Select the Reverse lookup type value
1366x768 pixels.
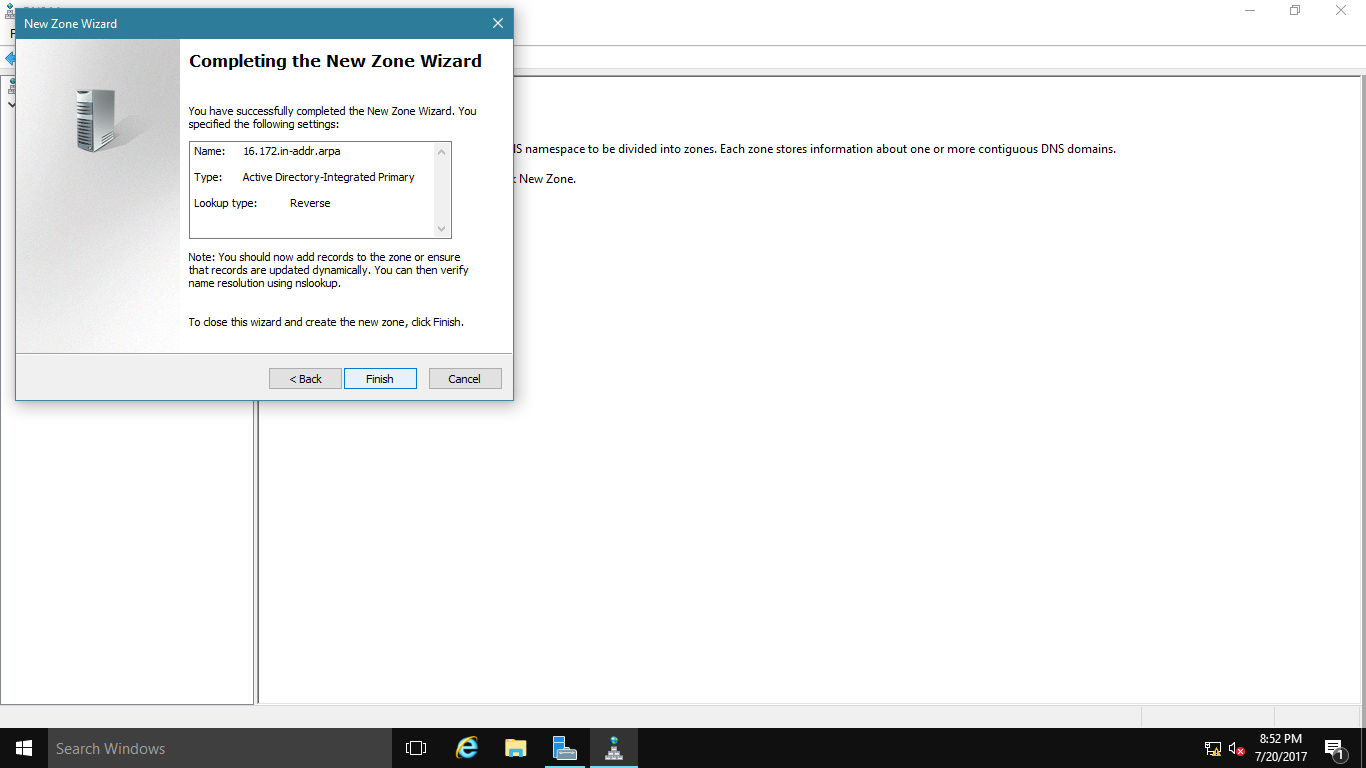(310, 203)
